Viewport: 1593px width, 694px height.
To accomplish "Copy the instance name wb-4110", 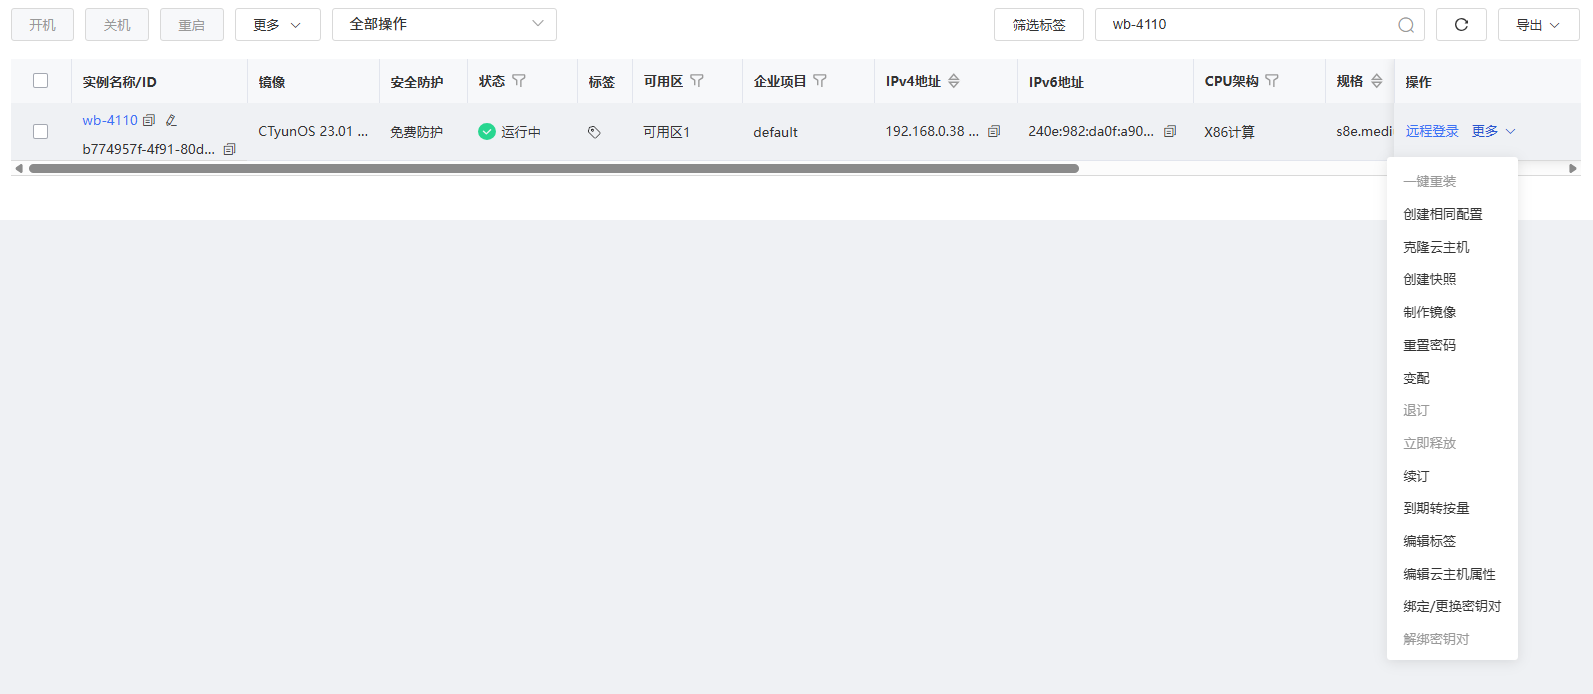I will (x=149, y=120).
